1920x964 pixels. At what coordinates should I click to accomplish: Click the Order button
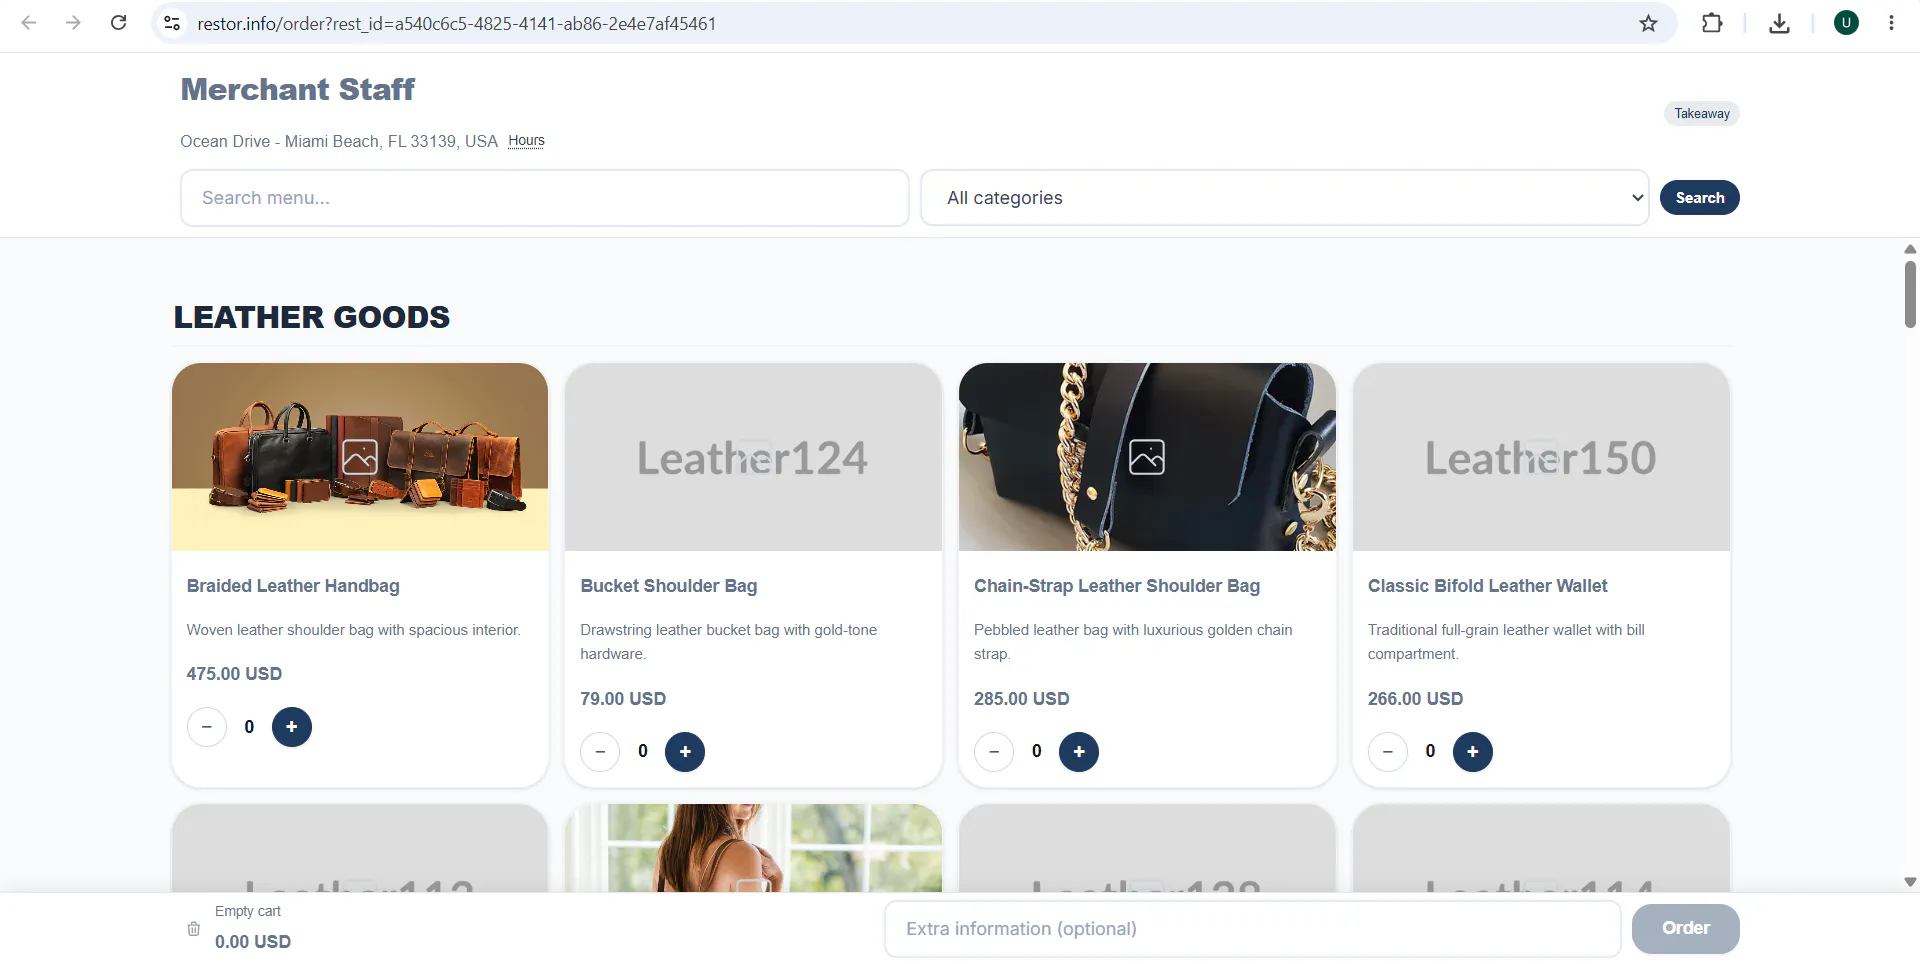click(1686, 929)
